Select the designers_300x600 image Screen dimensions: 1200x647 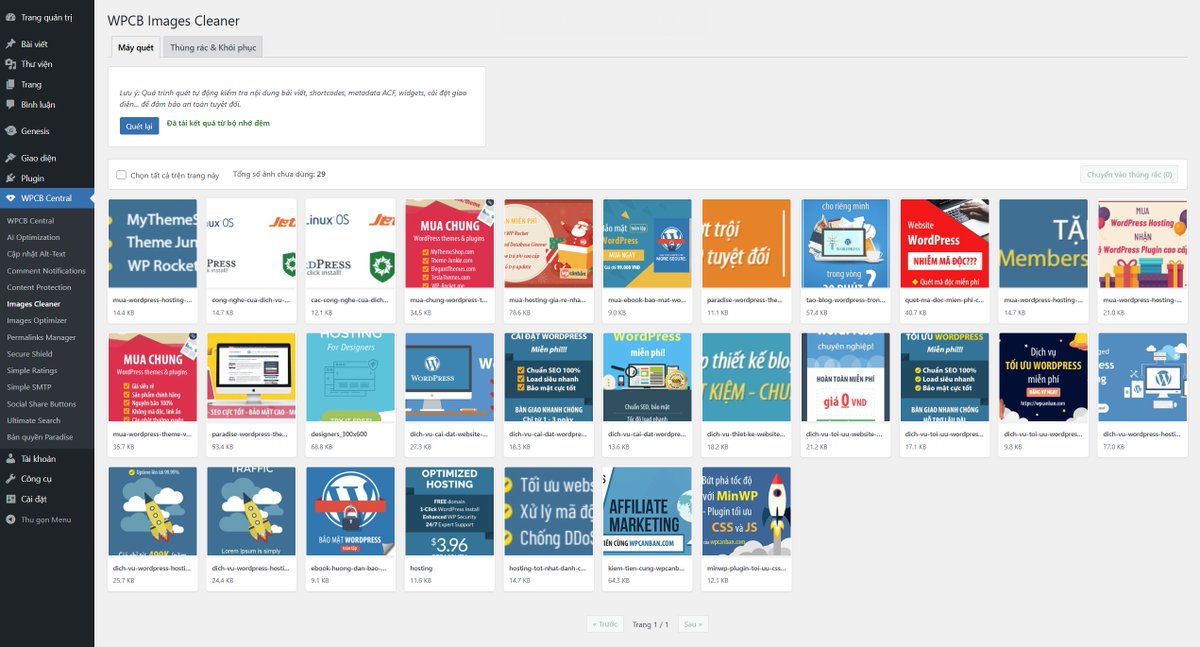click(x=350, y=377)
